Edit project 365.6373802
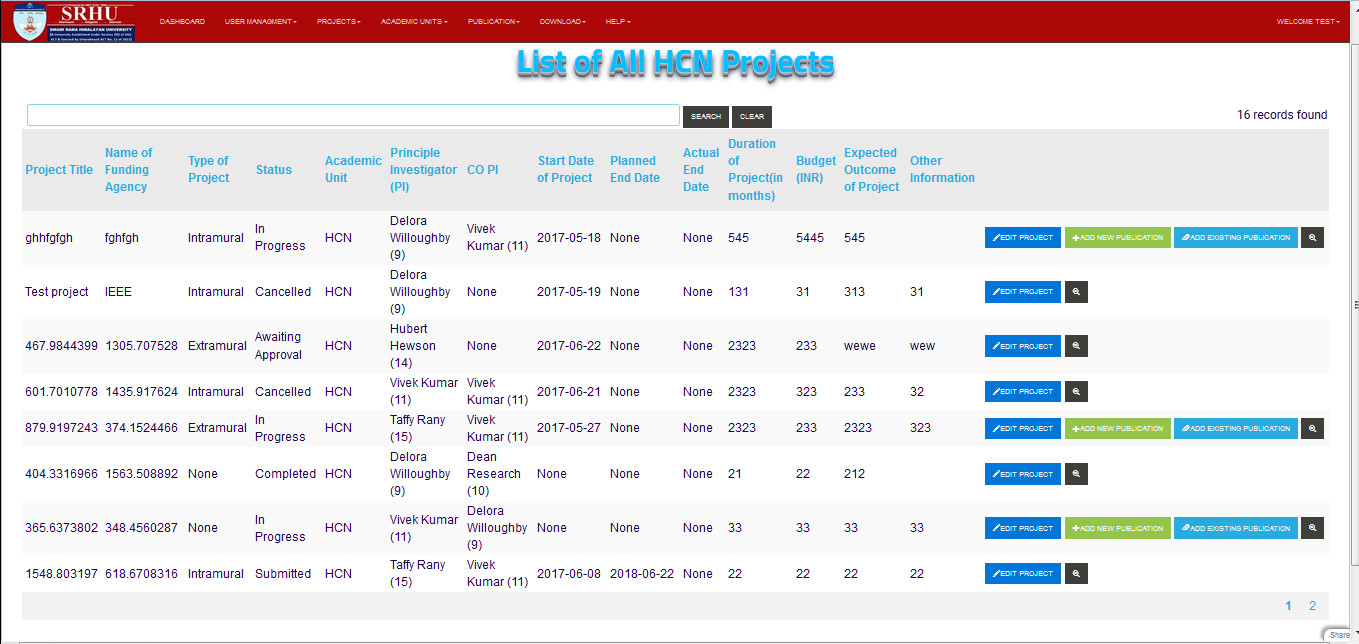 (x=1023, y=528)
